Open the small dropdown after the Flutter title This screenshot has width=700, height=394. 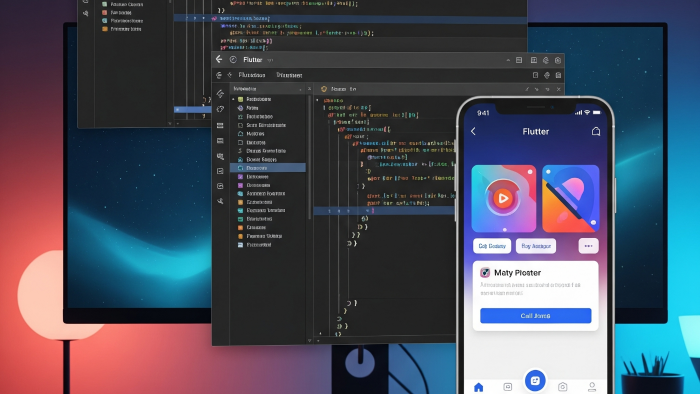[x=270, y=60]
